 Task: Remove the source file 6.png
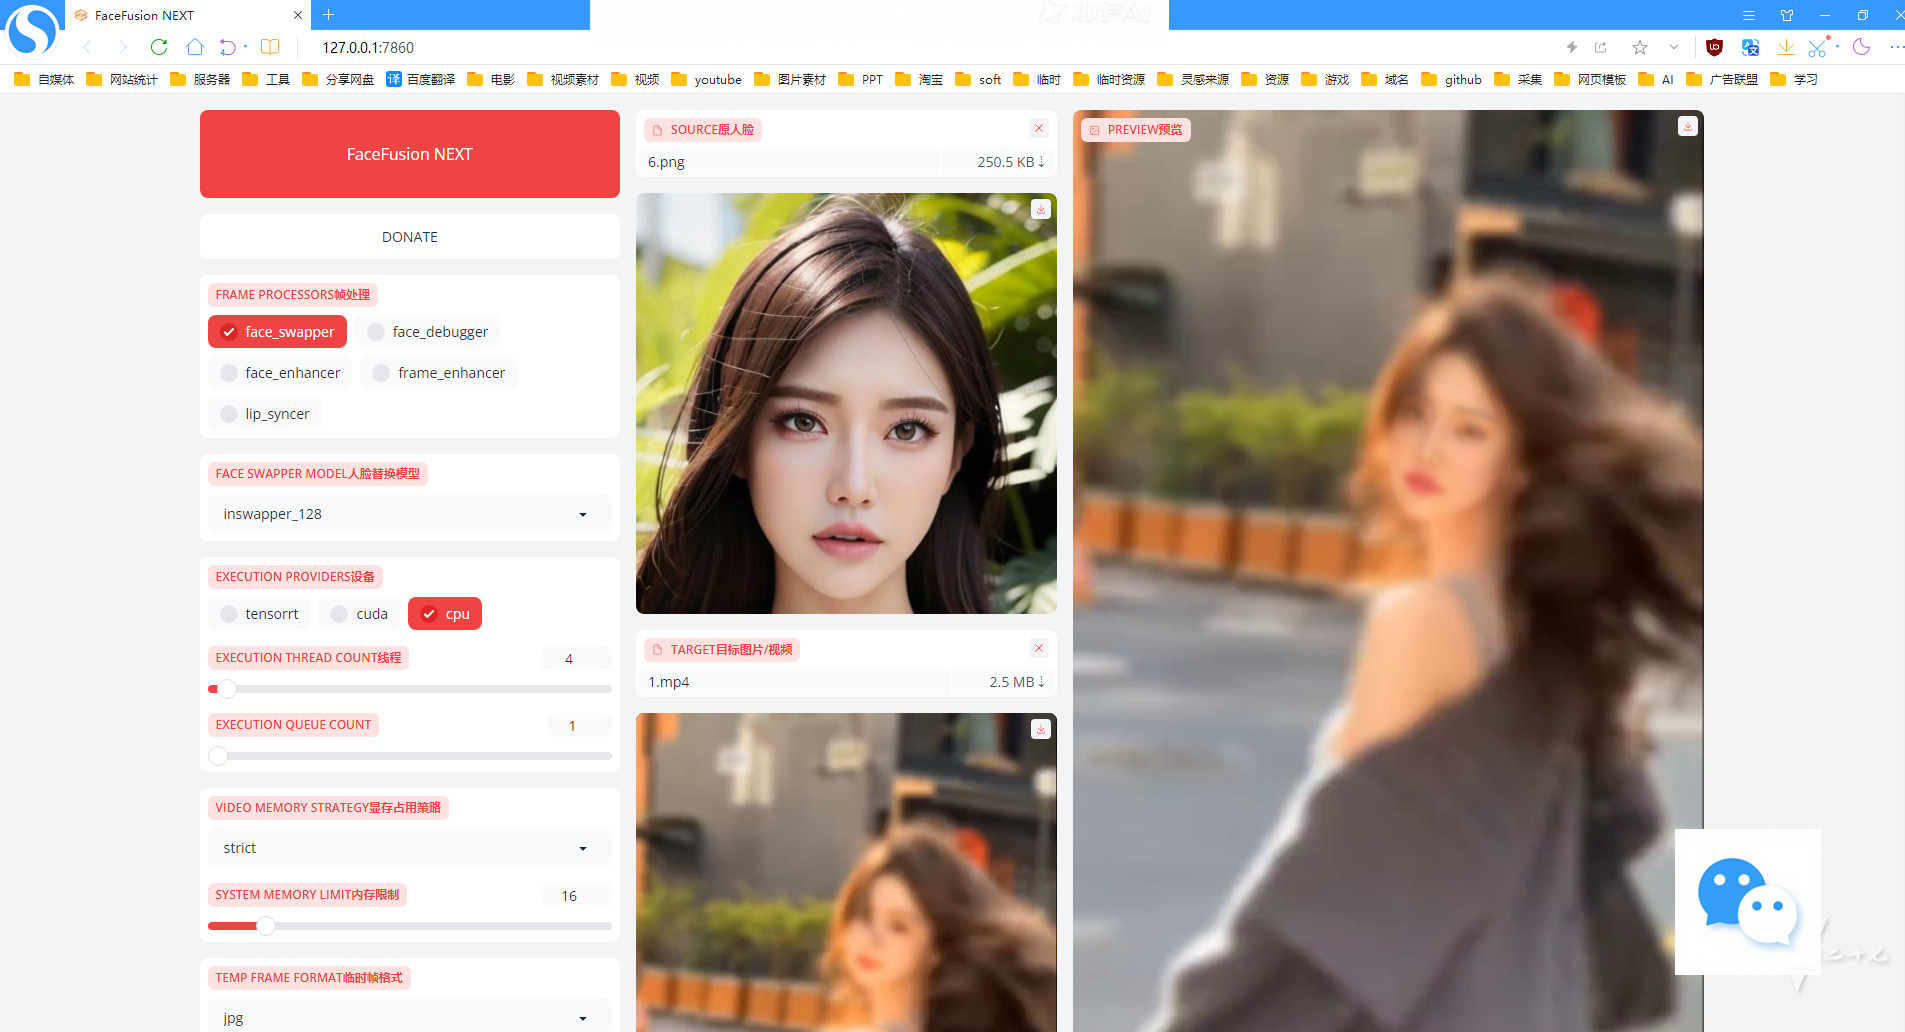(1039, 128)
